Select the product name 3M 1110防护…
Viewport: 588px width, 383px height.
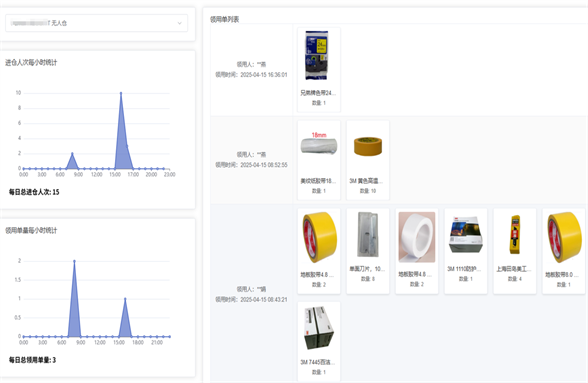click(x=464, y=269)
